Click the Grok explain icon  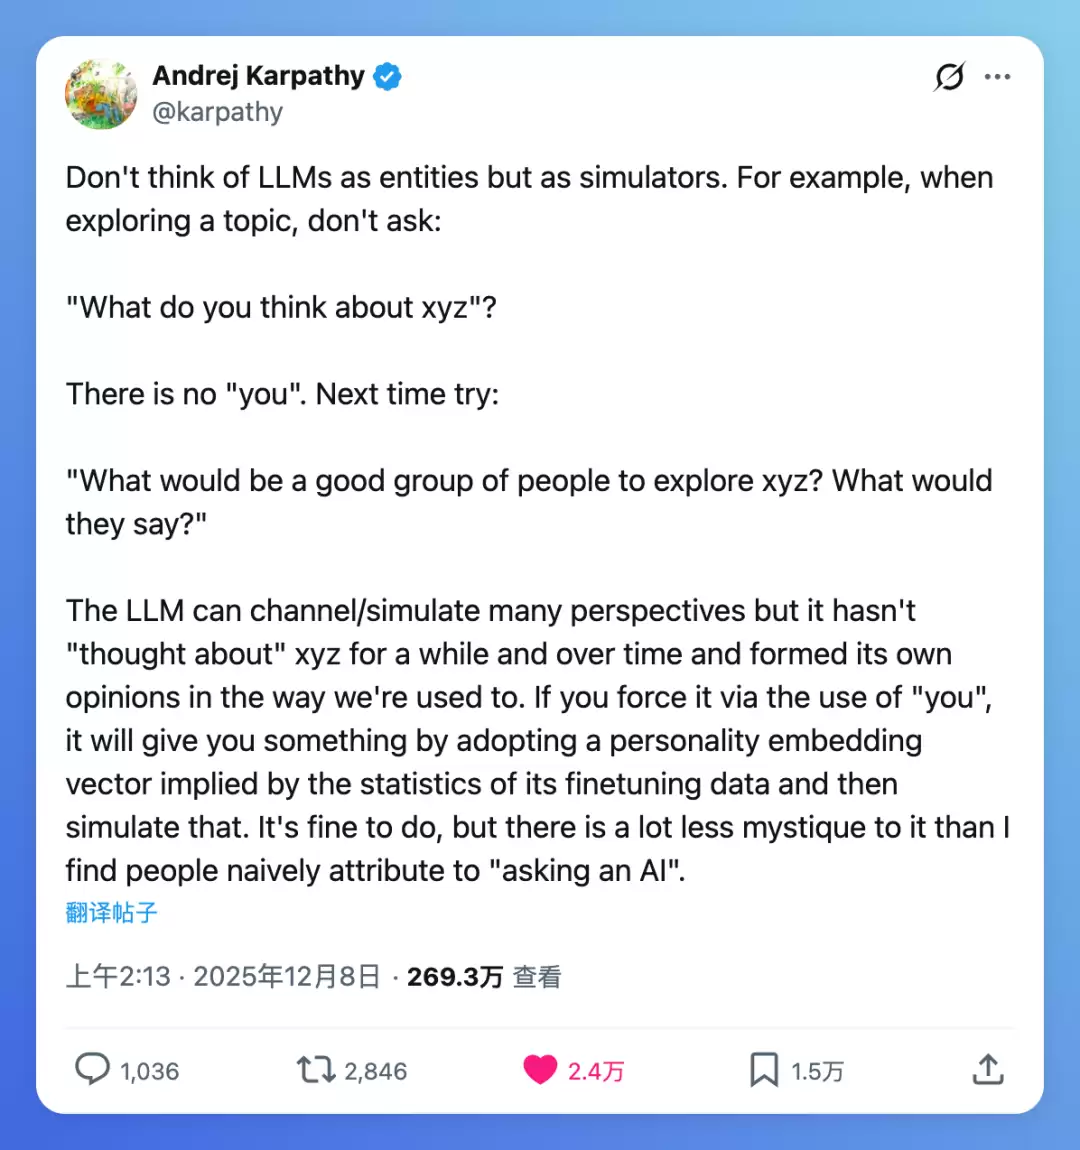[x=949, y=77]
